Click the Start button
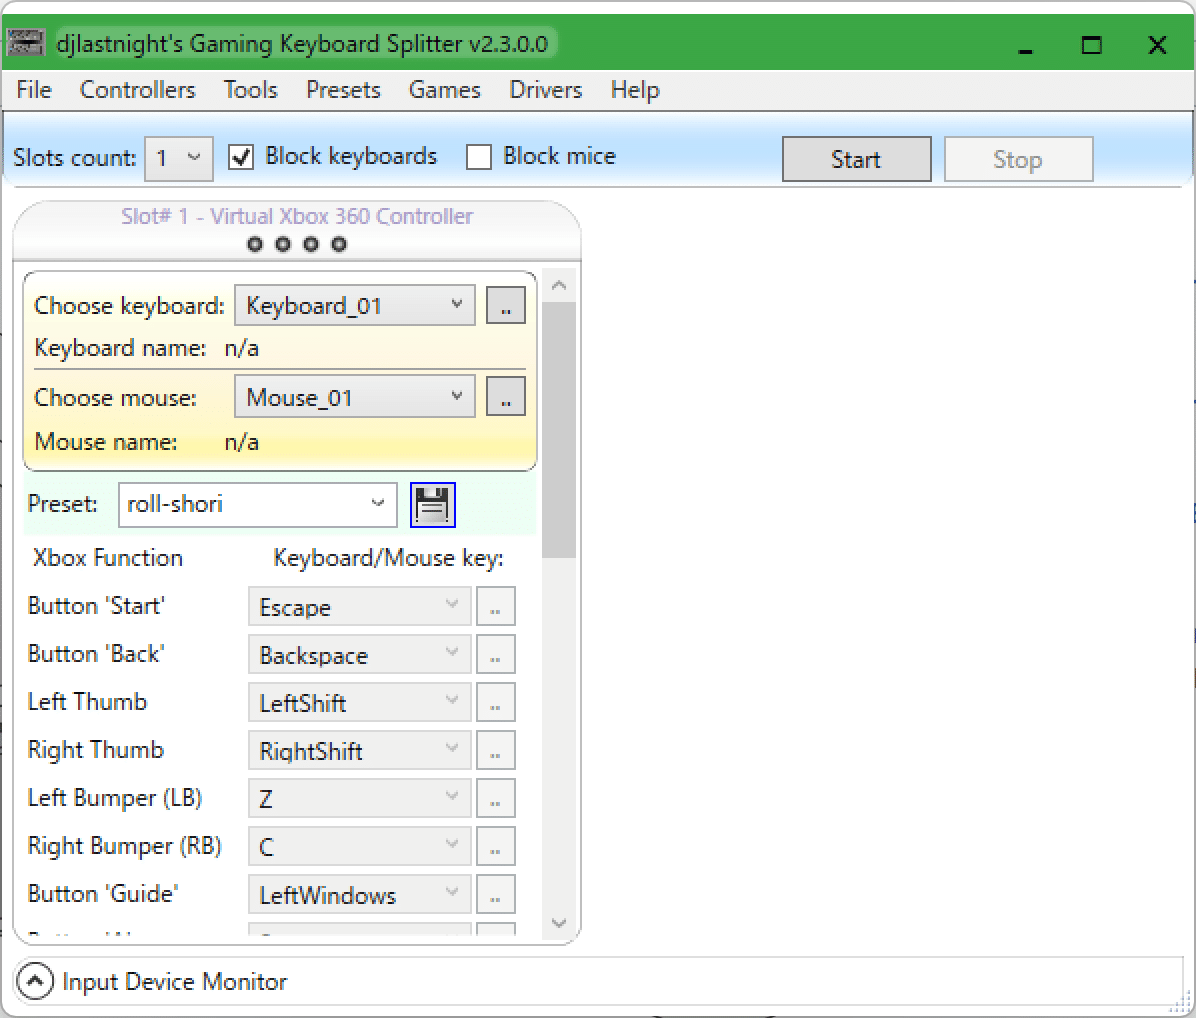 tap(857, 159)
